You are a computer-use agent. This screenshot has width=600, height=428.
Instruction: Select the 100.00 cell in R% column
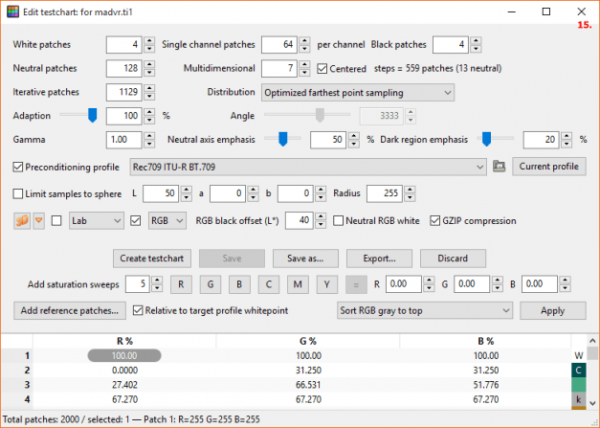pos(125,354)
